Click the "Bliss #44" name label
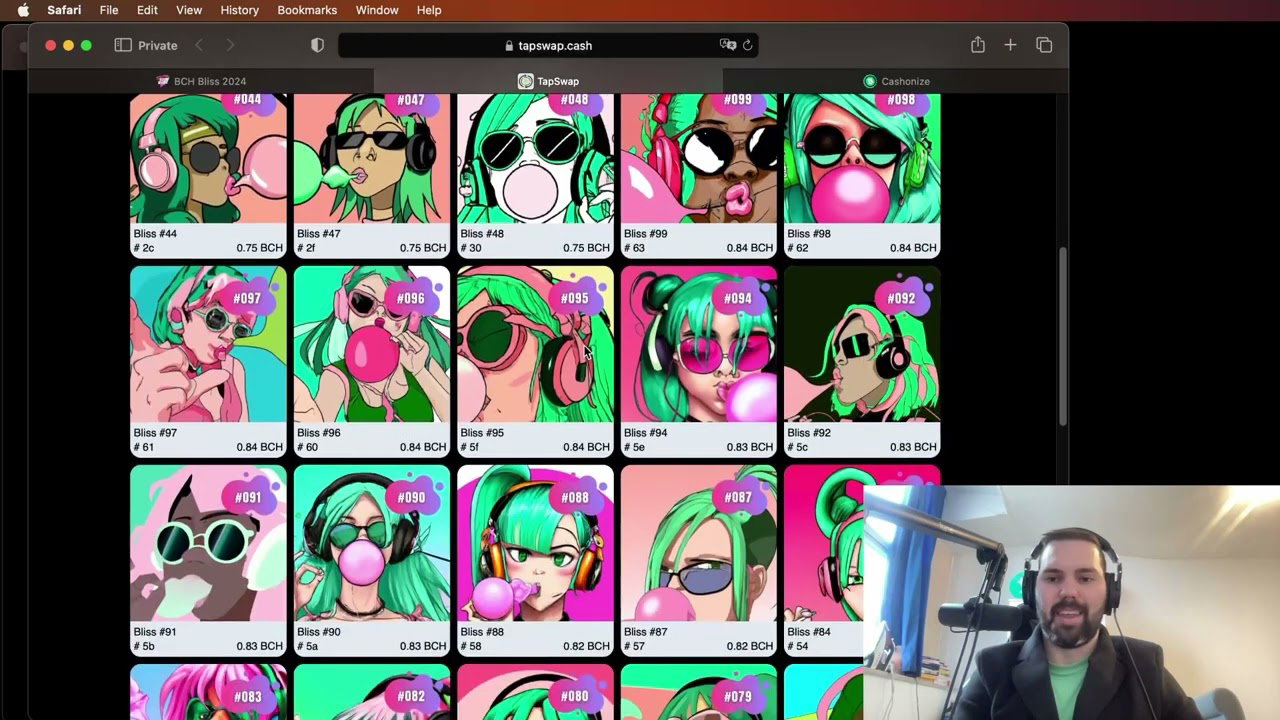The height and width of the screenshot is (720, 1280). [155, 234]
